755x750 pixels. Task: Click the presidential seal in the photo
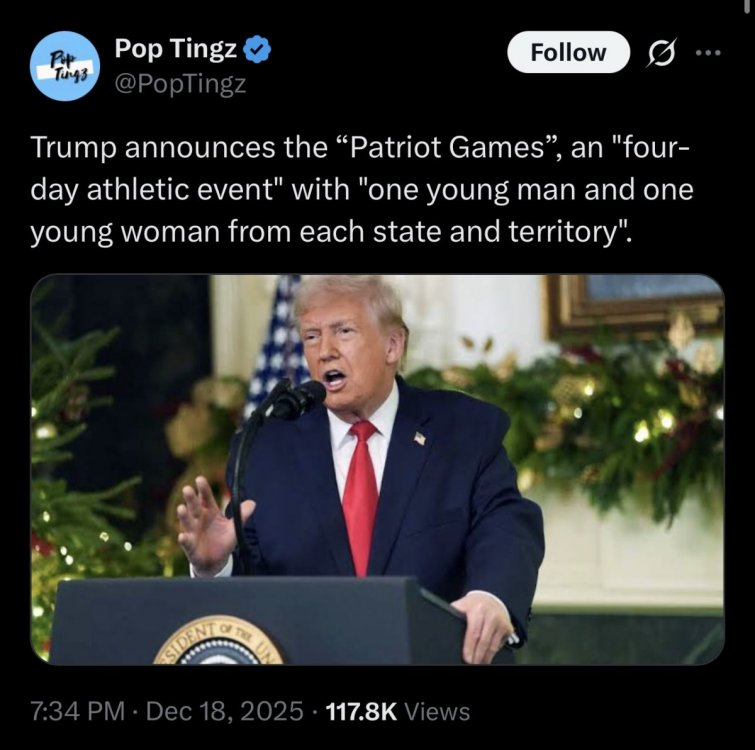click(219, 641)
